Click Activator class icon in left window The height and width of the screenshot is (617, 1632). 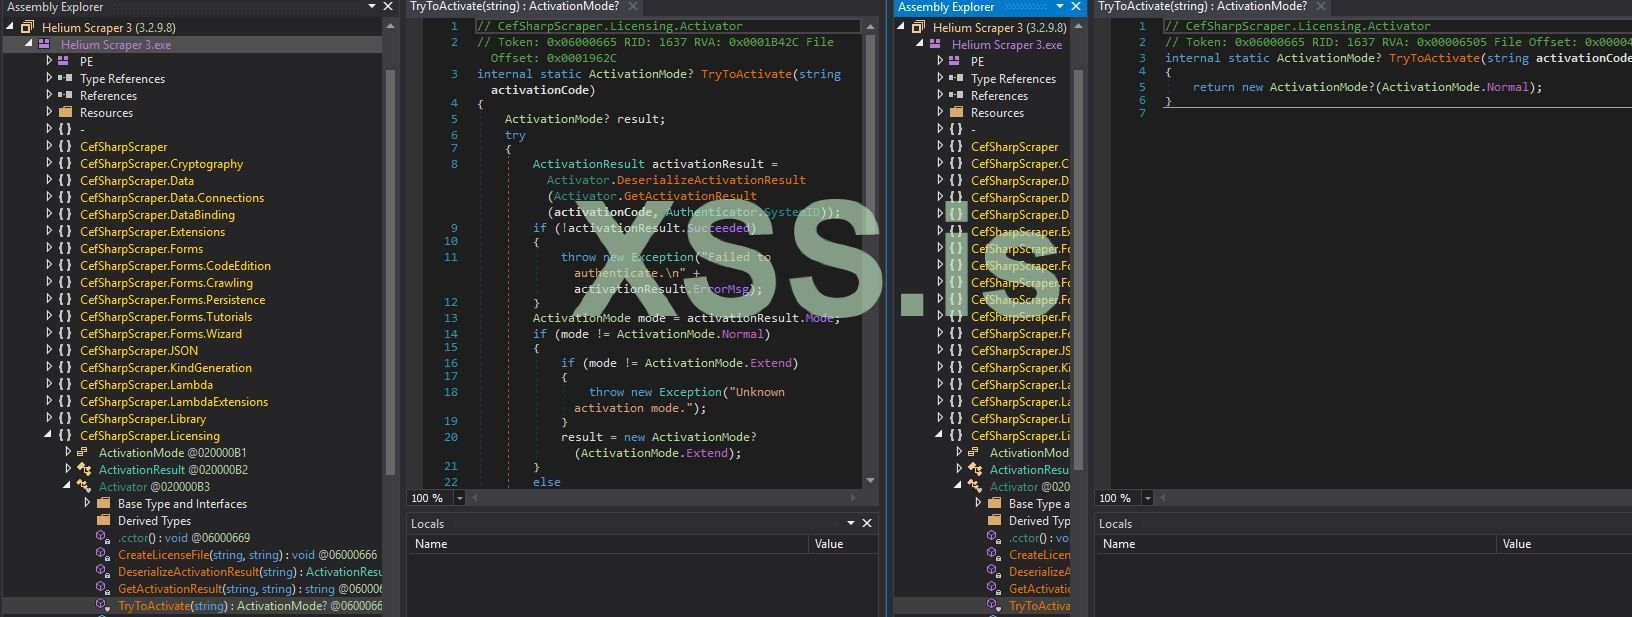[x=83, y=487]
